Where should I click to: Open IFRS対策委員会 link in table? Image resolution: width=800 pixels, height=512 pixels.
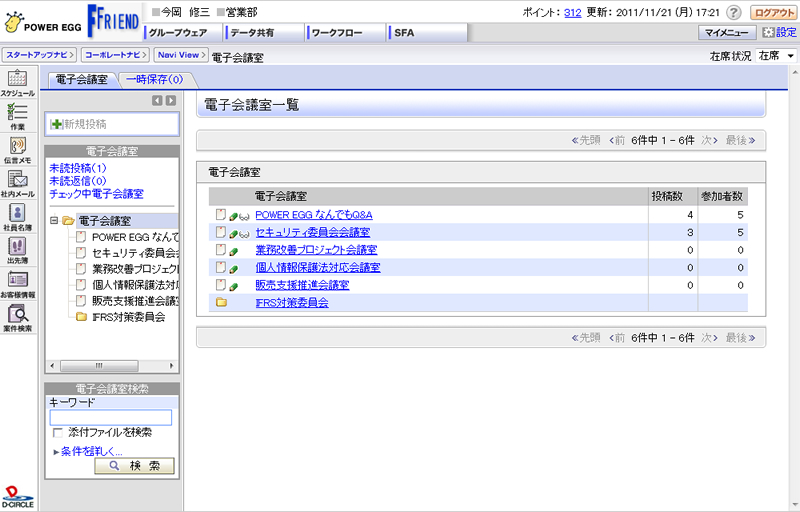[x=292, y=302]
